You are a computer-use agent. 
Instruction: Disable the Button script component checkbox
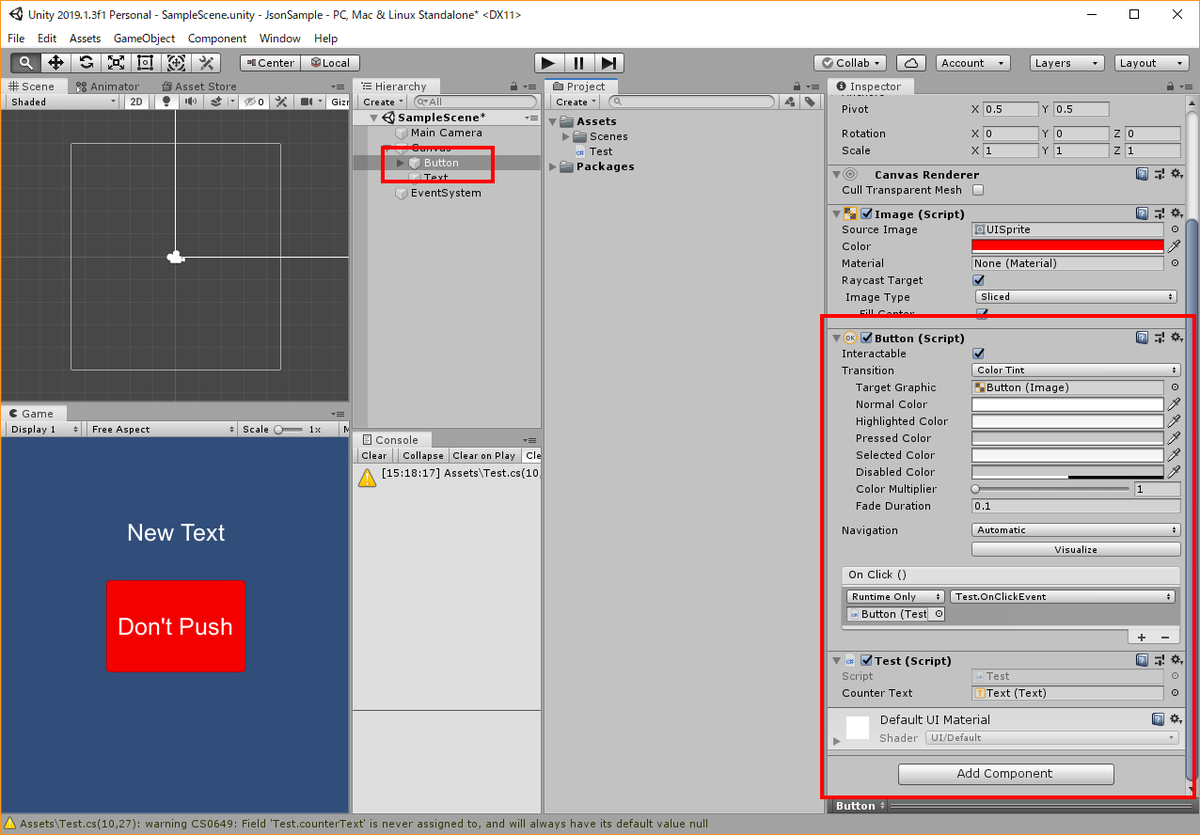(867, 338)
